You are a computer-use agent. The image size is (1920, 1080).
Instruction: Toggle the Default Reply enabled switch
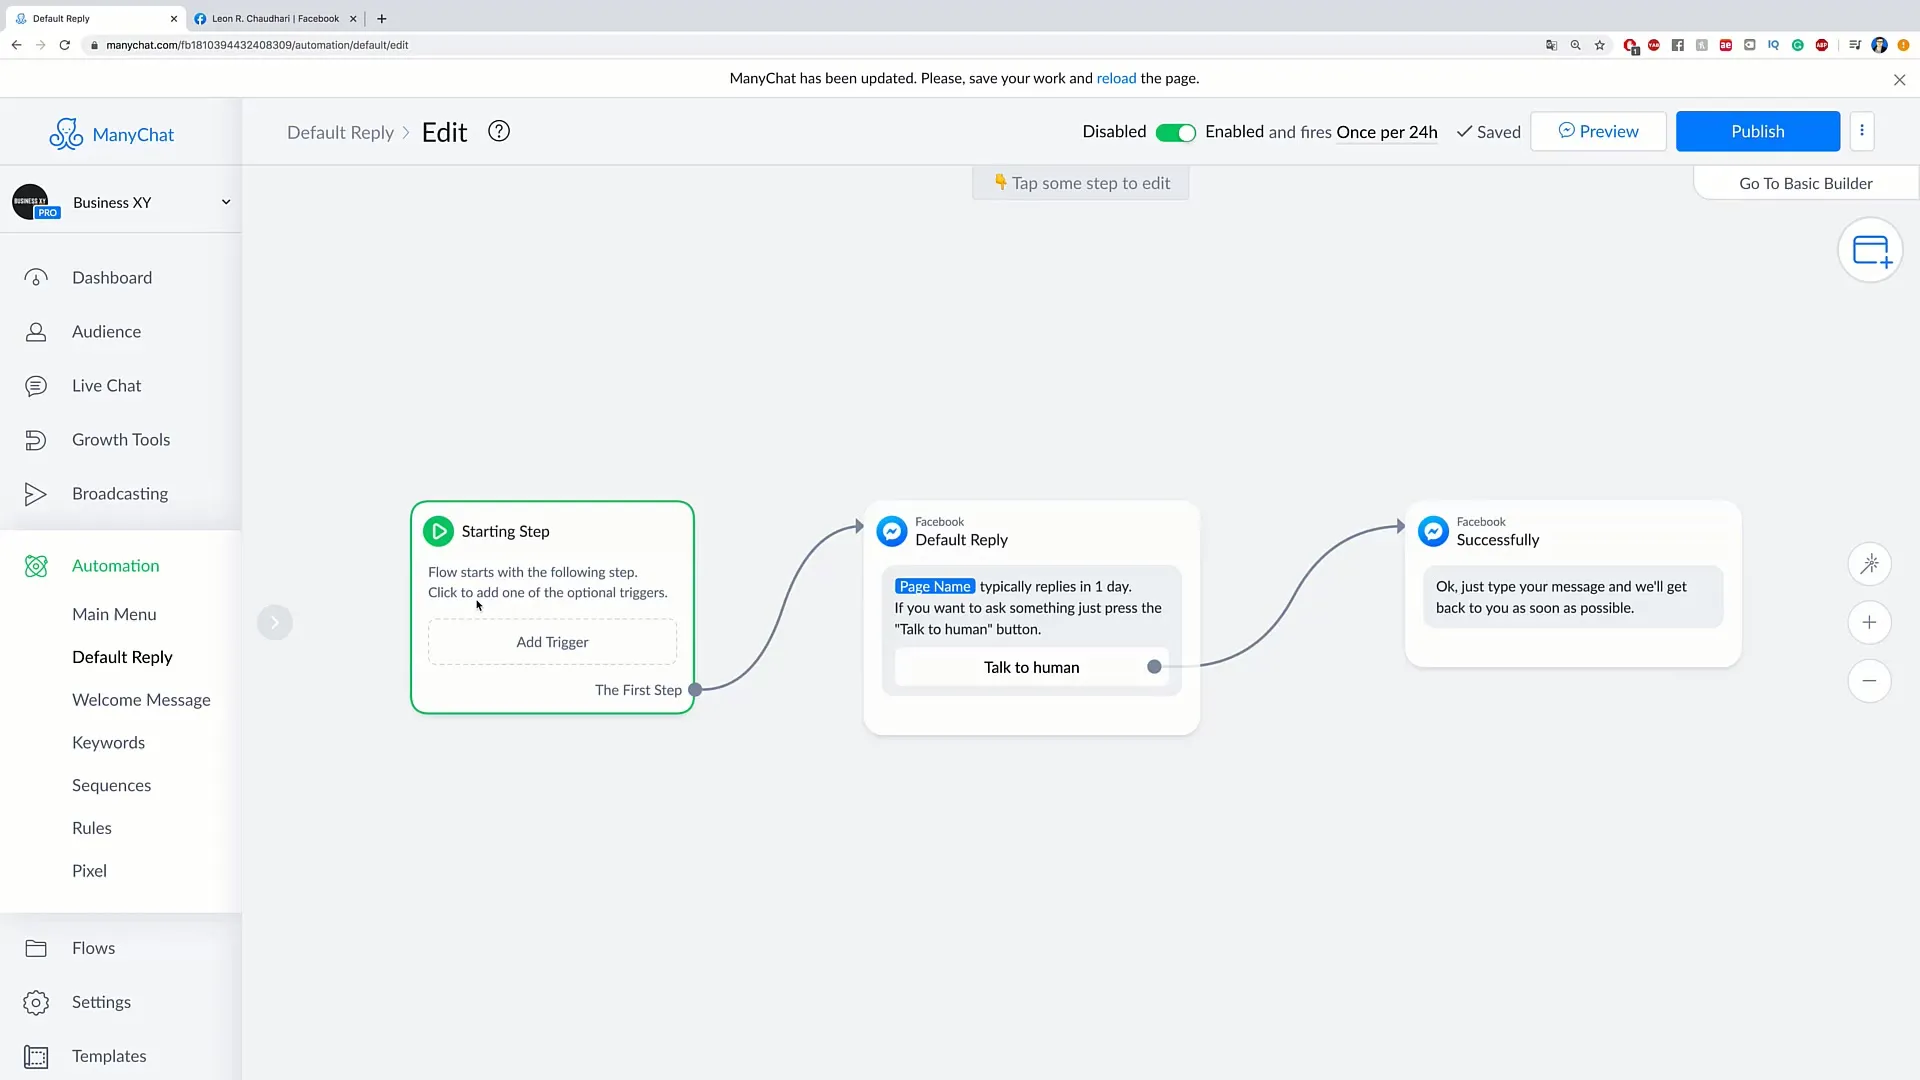point(1175,132)
